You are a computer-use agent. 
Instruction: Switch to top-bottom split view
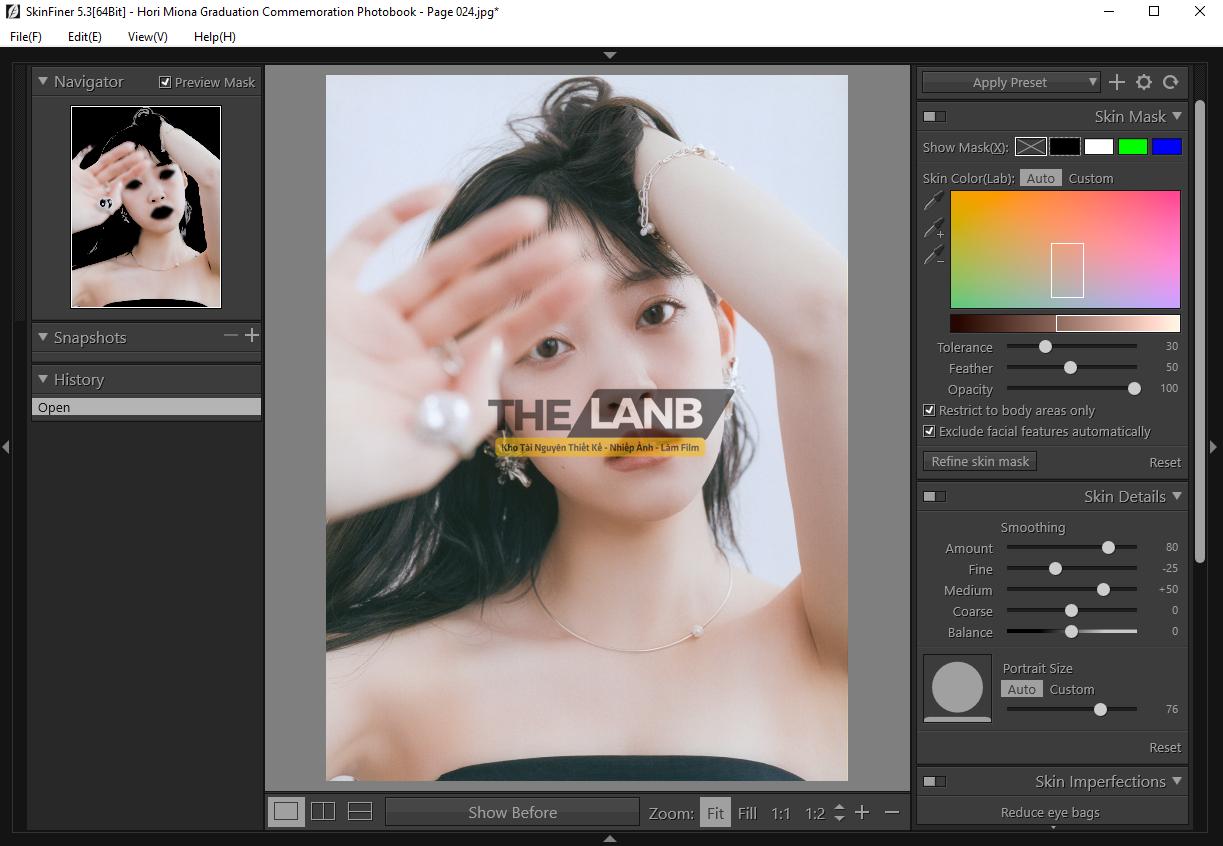click(x=360, y=811)
